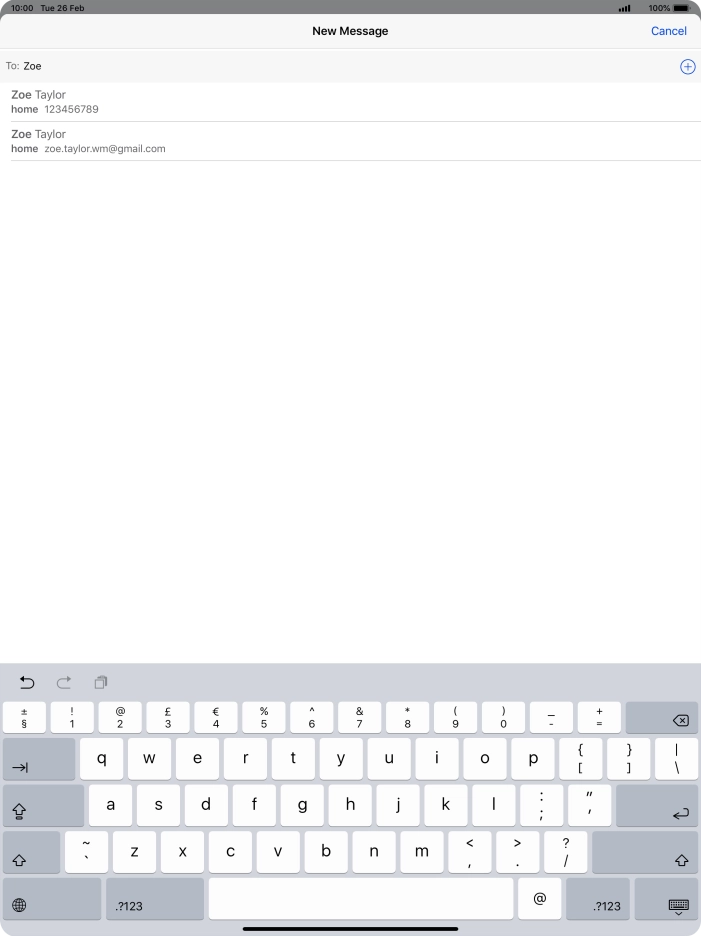Viewport: 701px width, 936px height.
Task: Tap the paste clipboard icon
Action: (x=101, y=683)
